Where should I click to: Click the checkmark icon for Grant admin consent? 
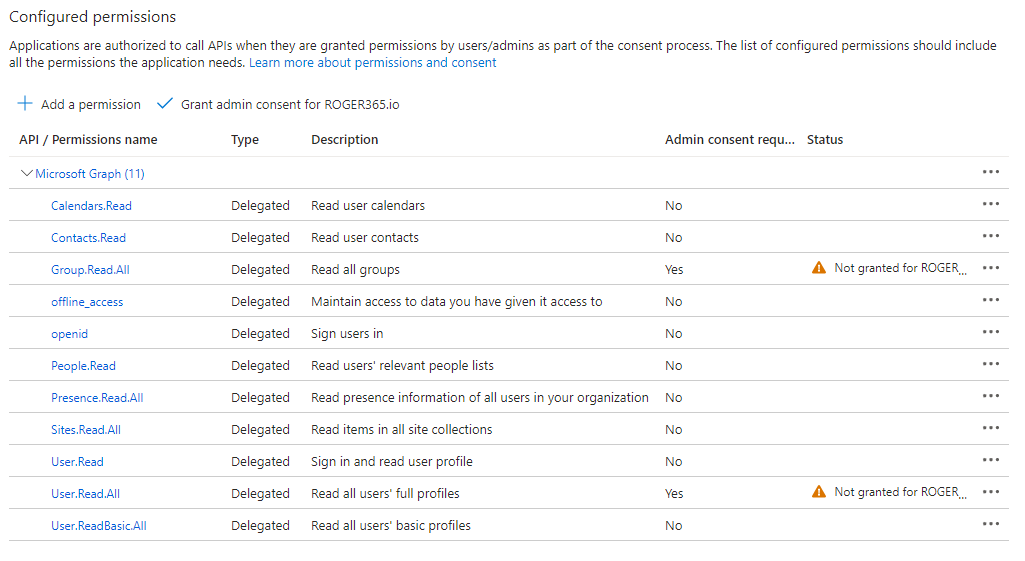pyautogui.click(x=165, y=104)
